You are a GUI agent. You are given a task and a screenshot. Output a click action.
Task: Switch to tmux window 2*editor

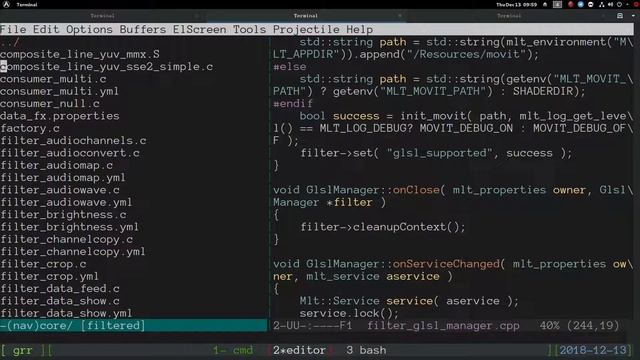point(299,350)
